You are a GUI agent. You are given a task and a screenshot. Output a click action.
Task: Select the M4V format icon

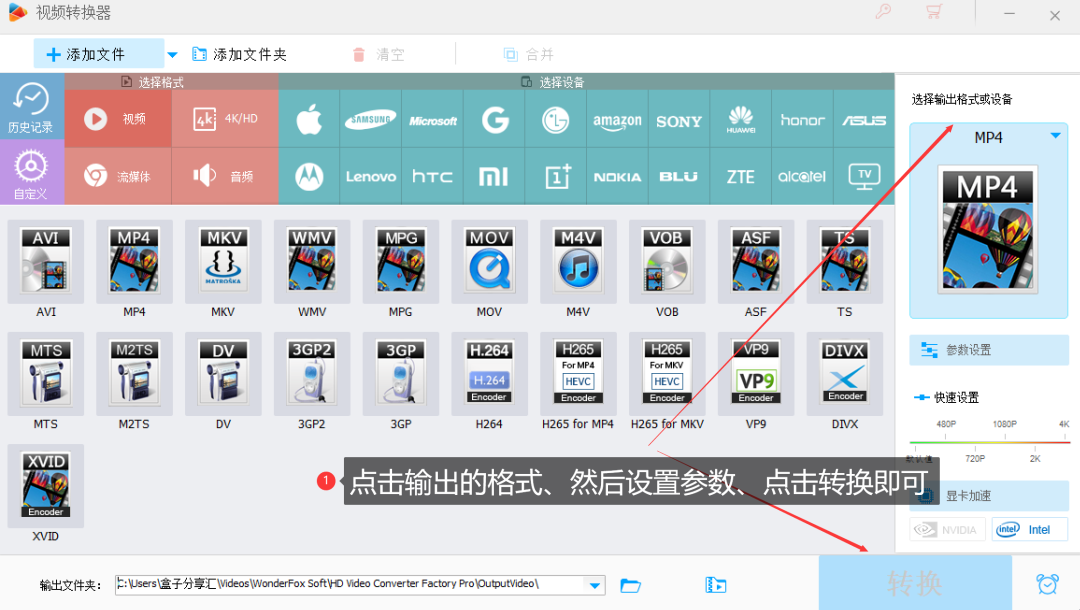[x=579, y=262]
